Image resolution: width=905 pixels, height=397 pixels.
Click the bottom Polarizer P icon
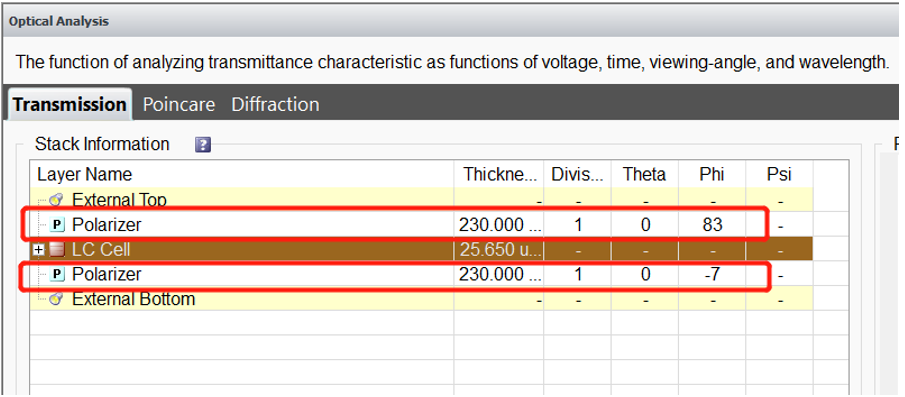57,274
